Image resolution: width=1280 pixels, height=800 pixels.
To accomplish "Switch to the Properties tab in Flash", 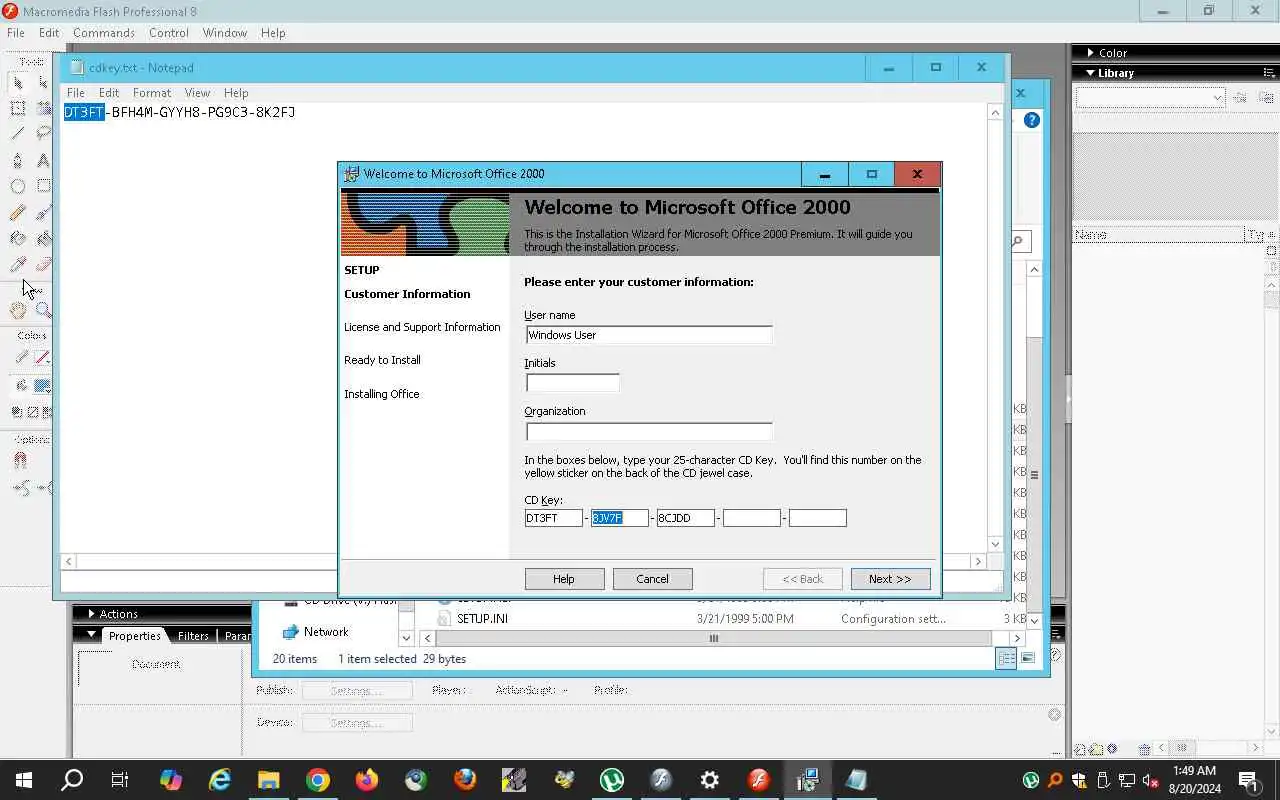I will click(x=135, y=636).
